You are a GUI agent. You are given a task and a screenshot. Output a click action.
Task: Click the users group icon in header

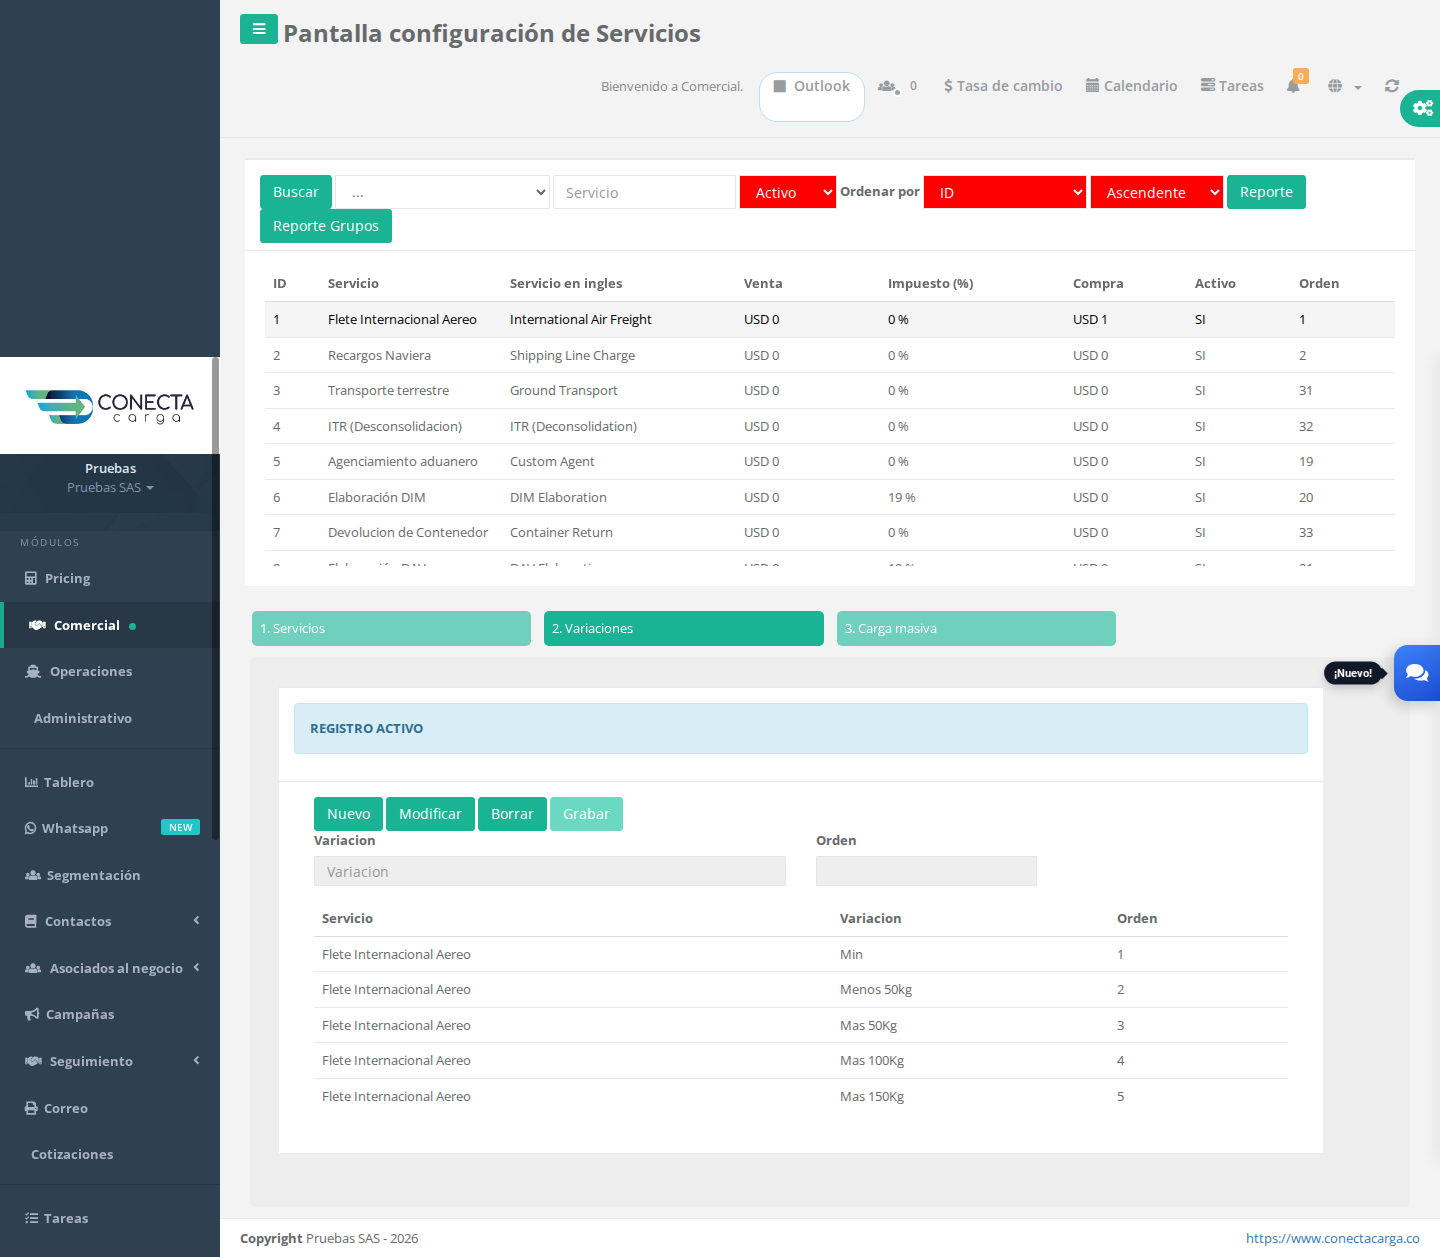point(887,86)
